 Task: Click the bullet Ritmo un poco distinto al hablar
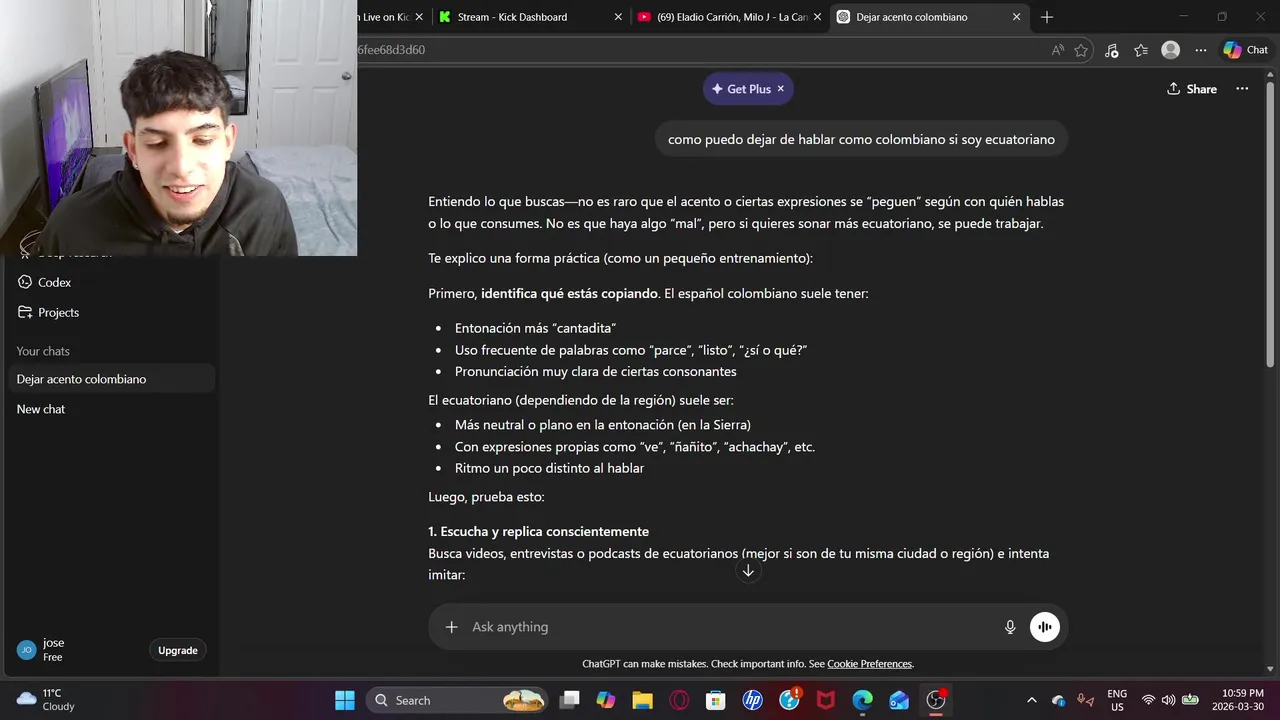click(549, 468)
